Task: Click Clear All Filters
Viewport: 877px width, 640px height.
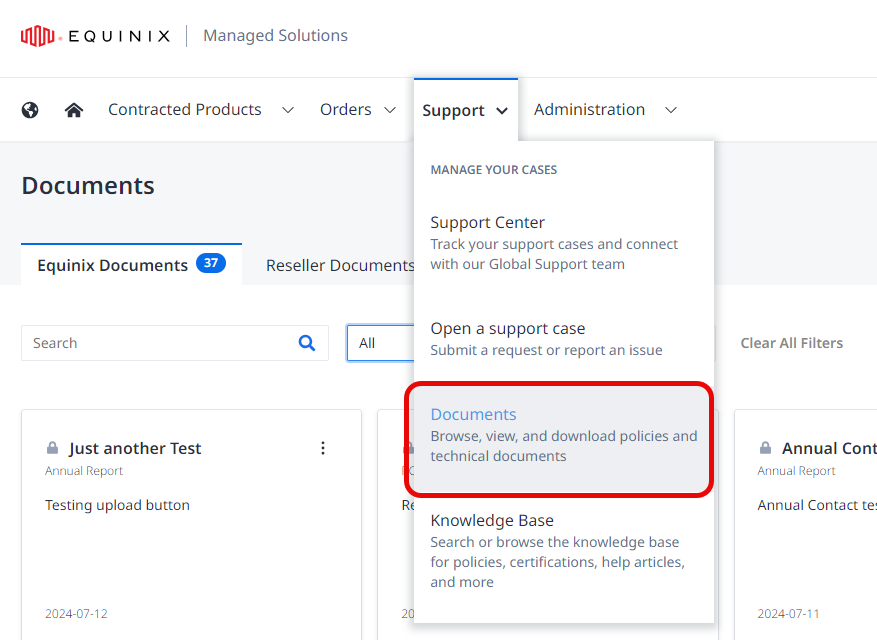Action: 791,343
